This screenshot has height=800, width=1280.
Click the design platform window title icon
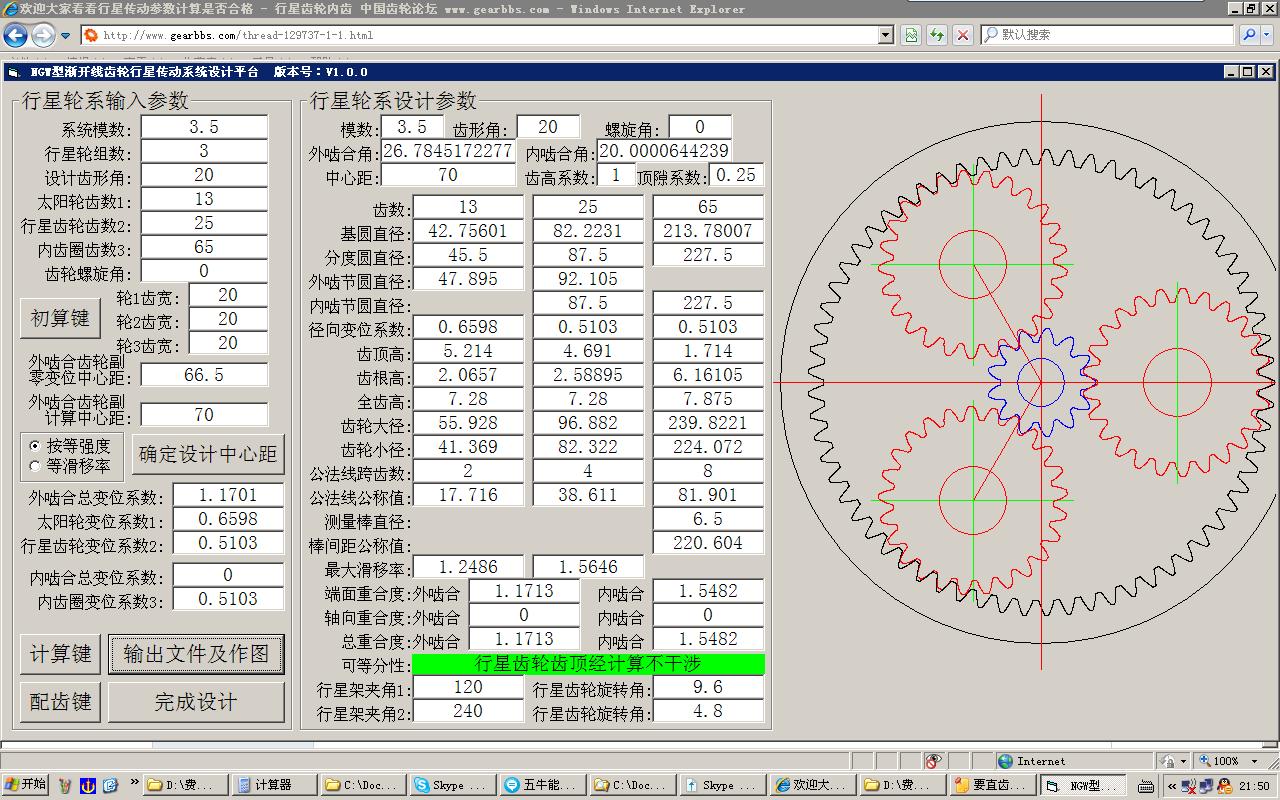tap(13, 72)
